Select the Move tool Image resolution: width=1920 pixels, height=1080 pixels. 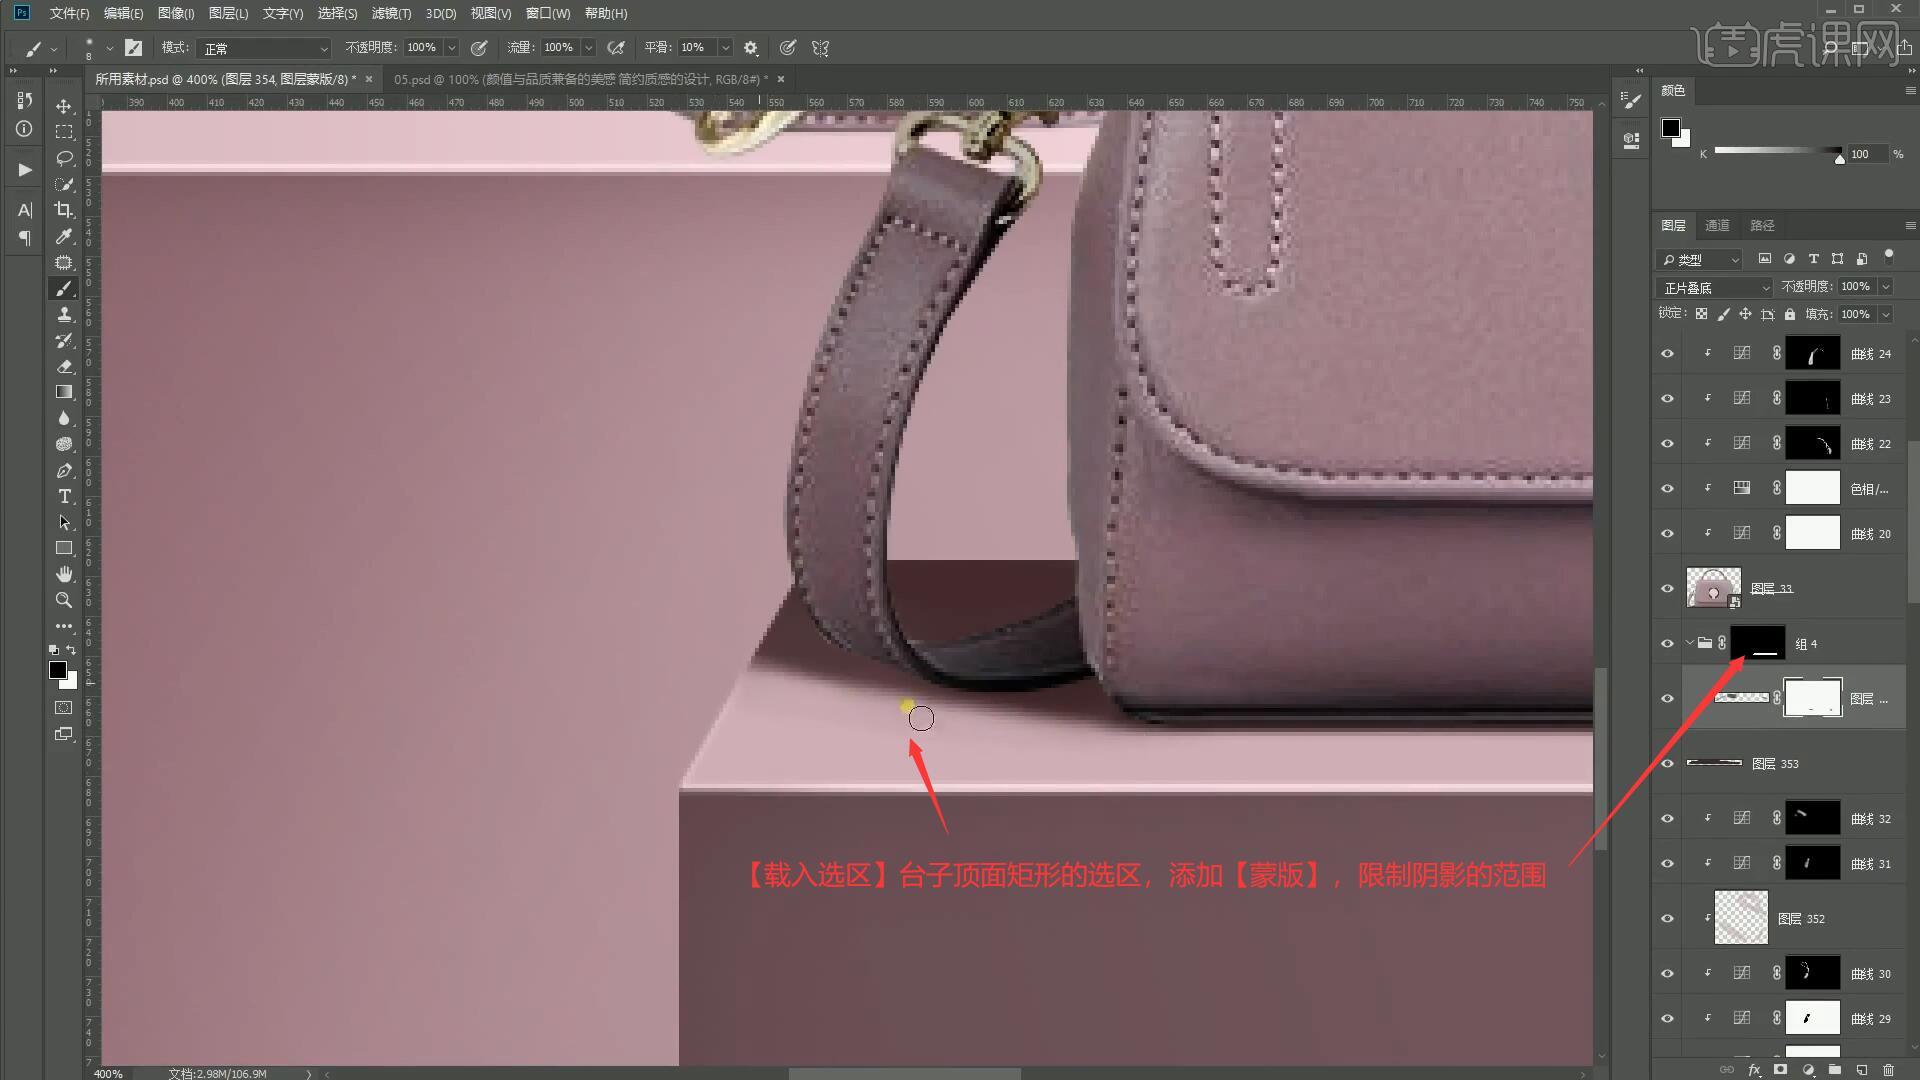pyautogui.click(x=64, y=106)
